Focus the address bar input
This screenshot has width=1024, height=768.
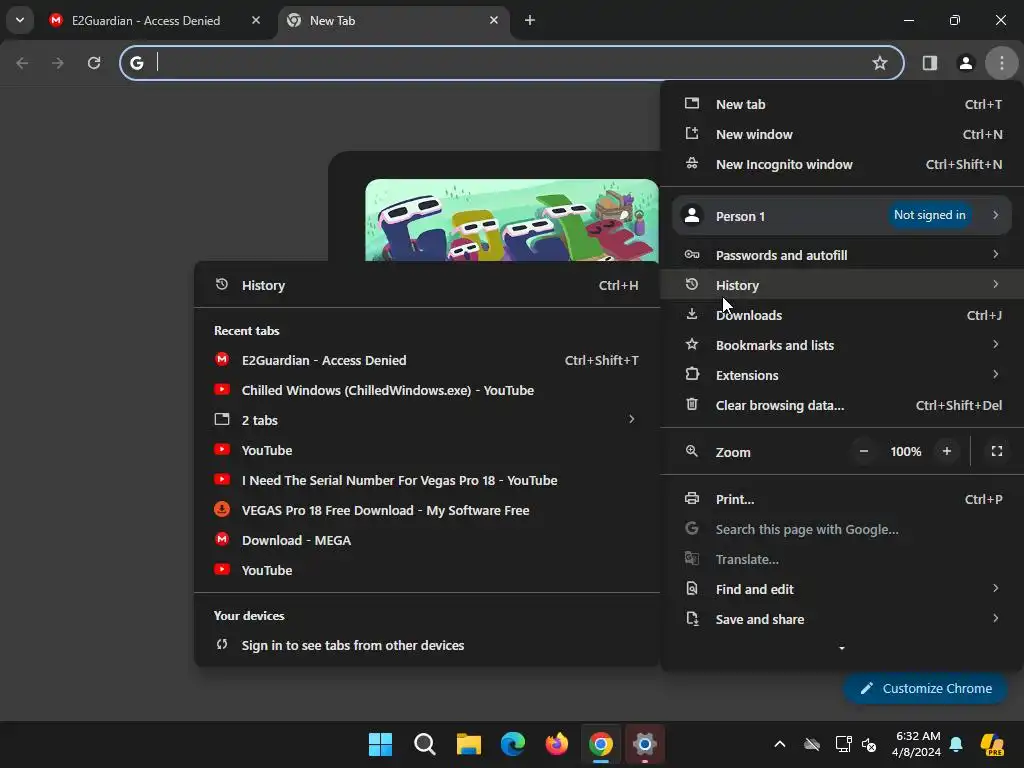(512, 63)
